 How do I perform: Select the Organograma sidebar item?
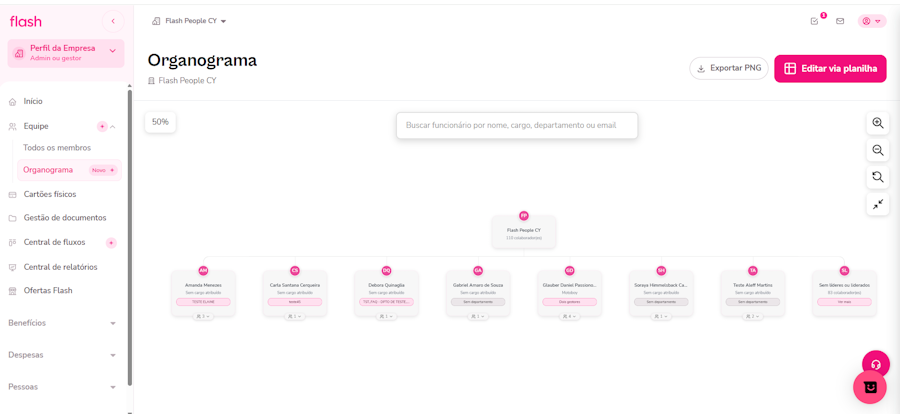[69, 170]
